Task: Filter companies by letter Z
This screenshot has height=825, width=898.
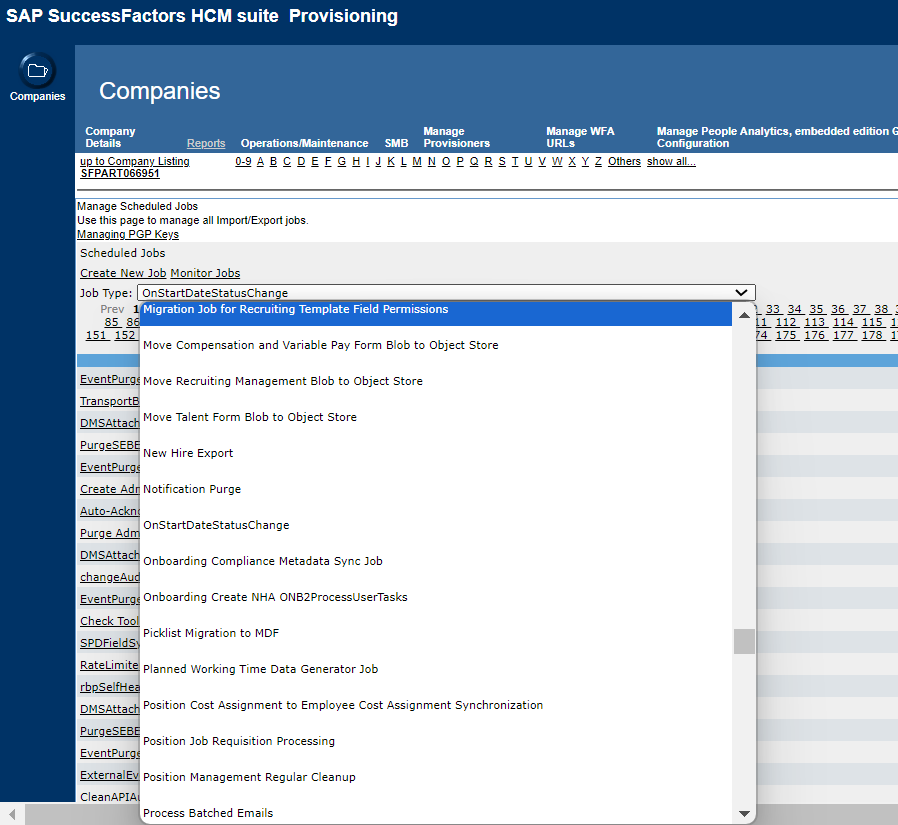Action: tap(598, 161)
